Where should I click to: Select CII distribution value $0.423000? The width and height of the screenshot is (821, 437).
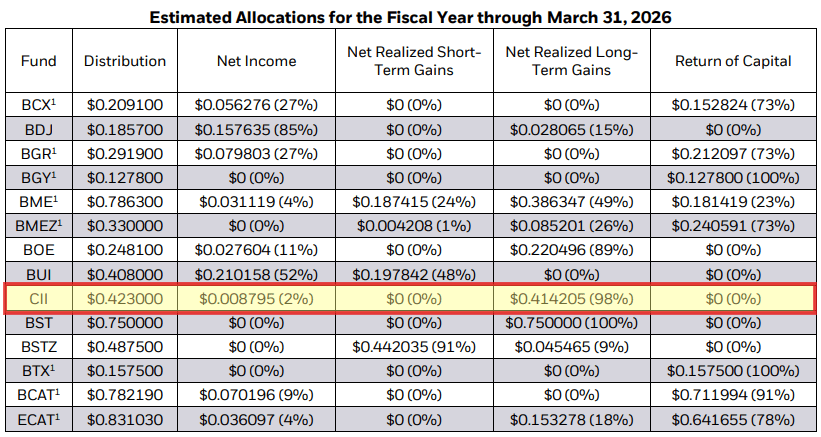click(x=125, y=298)
